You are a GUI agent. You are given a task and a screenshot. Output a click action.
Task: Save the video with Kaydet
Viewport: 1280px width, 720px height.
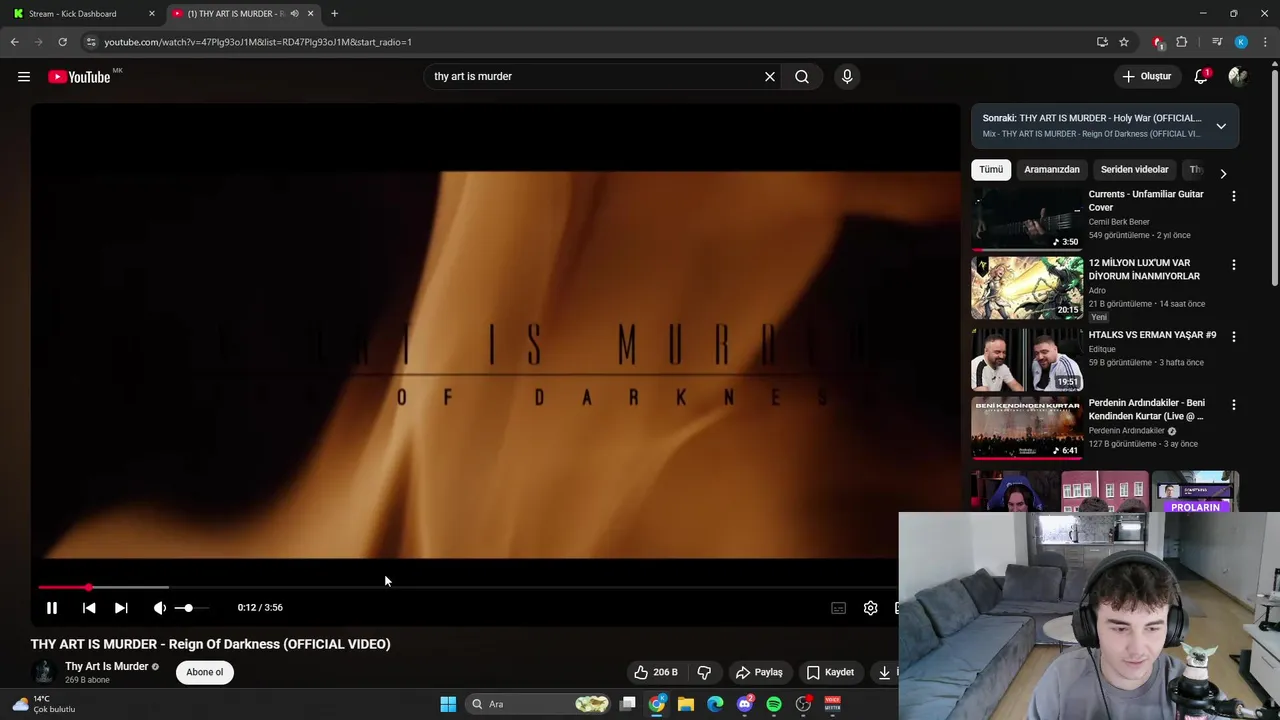tap(830, 673)
